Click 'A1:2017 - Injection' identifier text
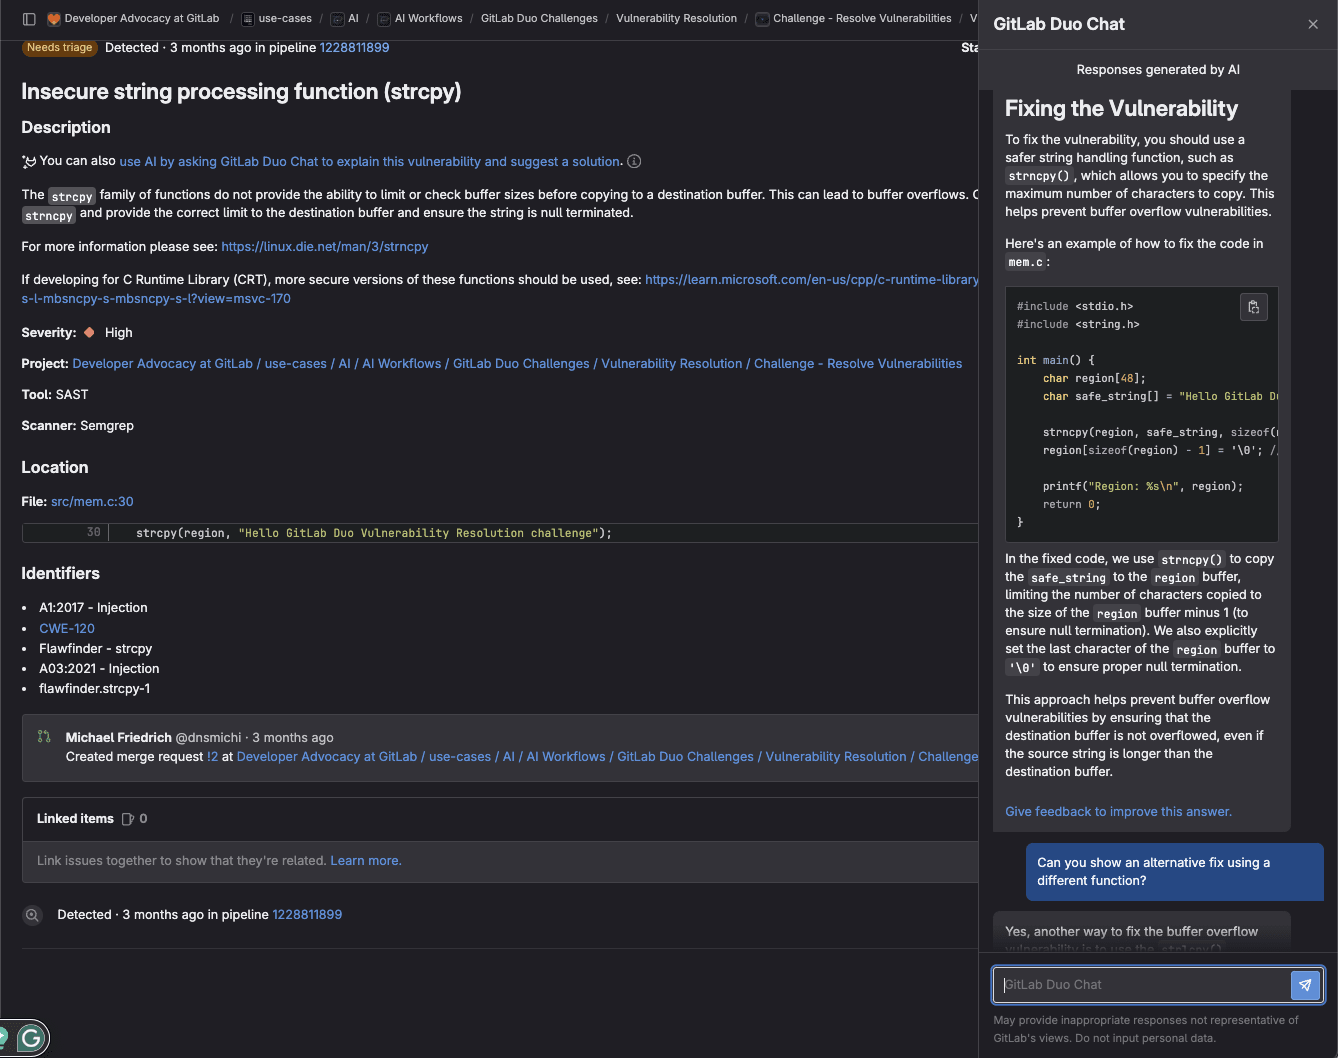Image resolution: width=1338 pixels, height=1058 pixels. (x=93, y=607)
